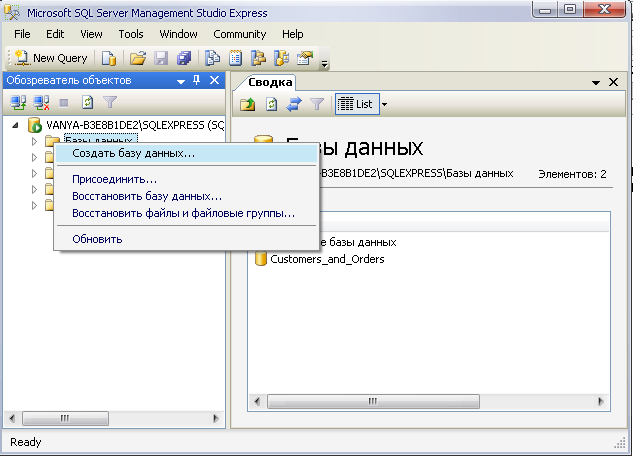Open the View menu

[91, 34]
